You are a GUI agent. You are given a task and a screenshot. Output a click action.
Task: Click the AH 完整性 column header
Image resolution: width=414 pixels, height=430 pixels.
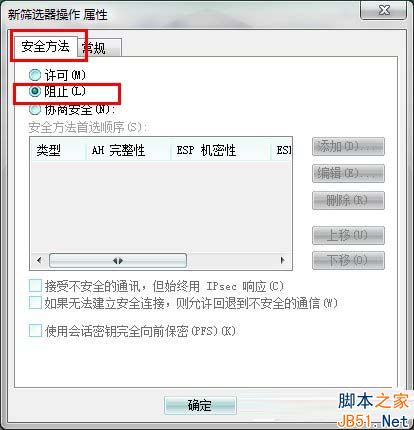coord(129,150)
